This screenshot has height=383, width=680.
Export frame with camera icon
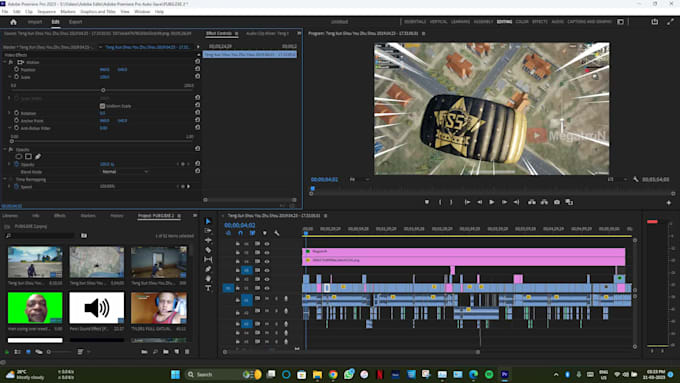click(x=557, y=202)
